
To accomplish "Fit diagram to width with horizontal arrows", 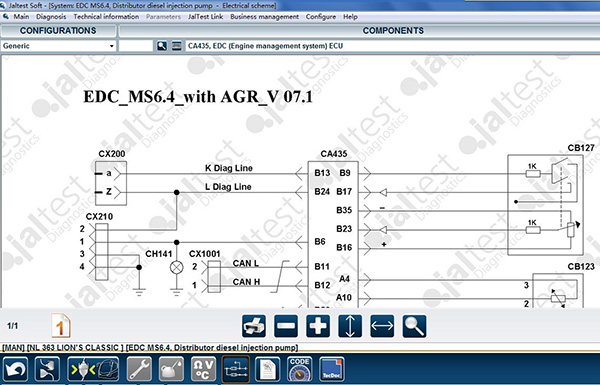I will click(382, 326).
